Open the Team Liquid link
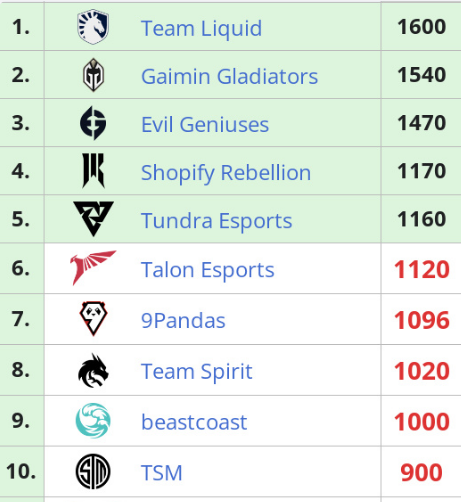Viewport: 461px width, 502px height. coord(201,28)
